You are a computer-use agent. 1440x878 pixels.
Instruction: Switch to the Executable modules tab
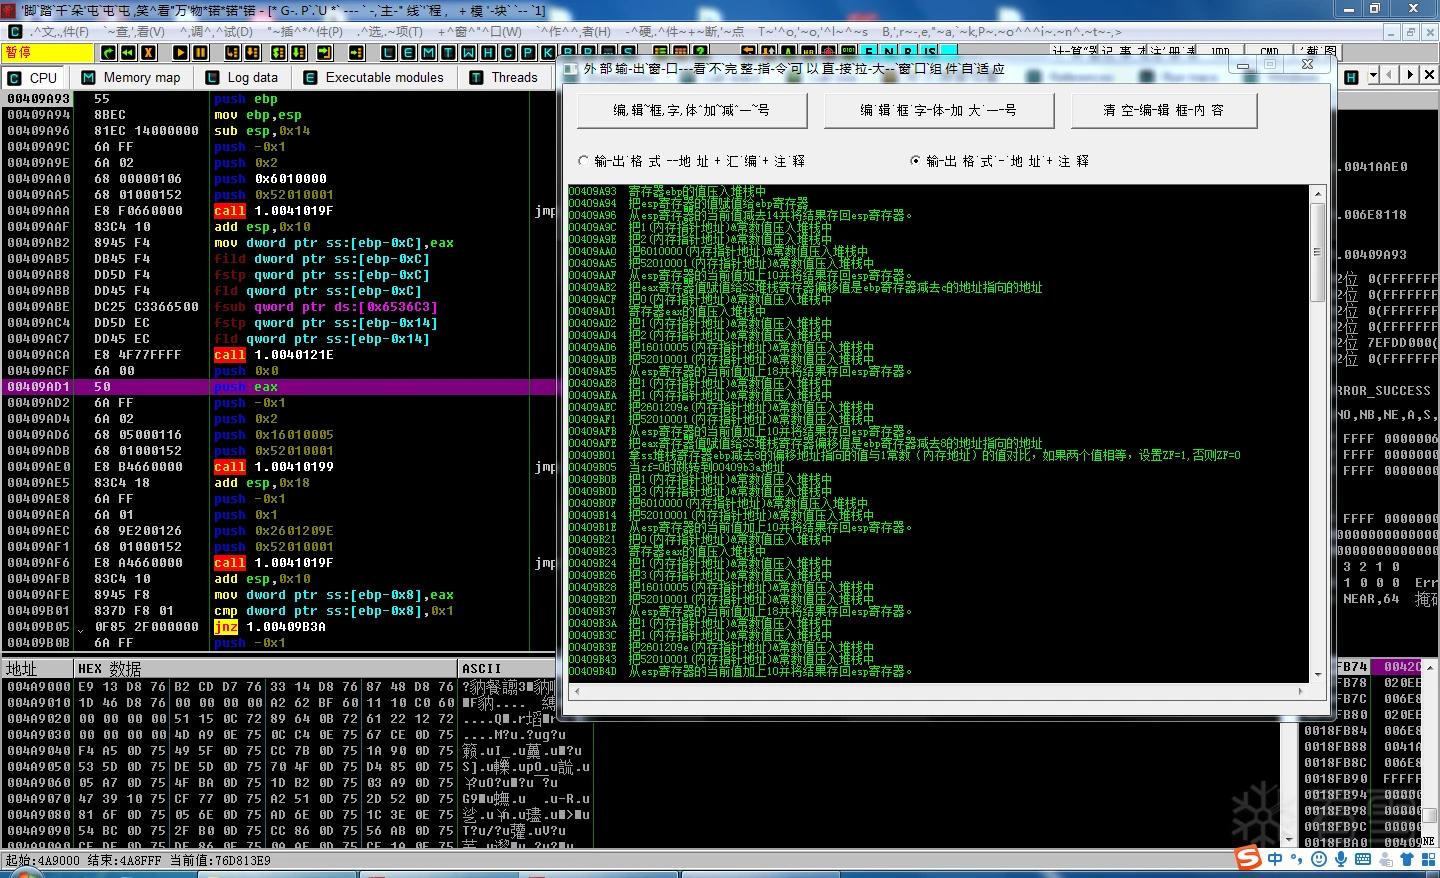coord(374,77)
